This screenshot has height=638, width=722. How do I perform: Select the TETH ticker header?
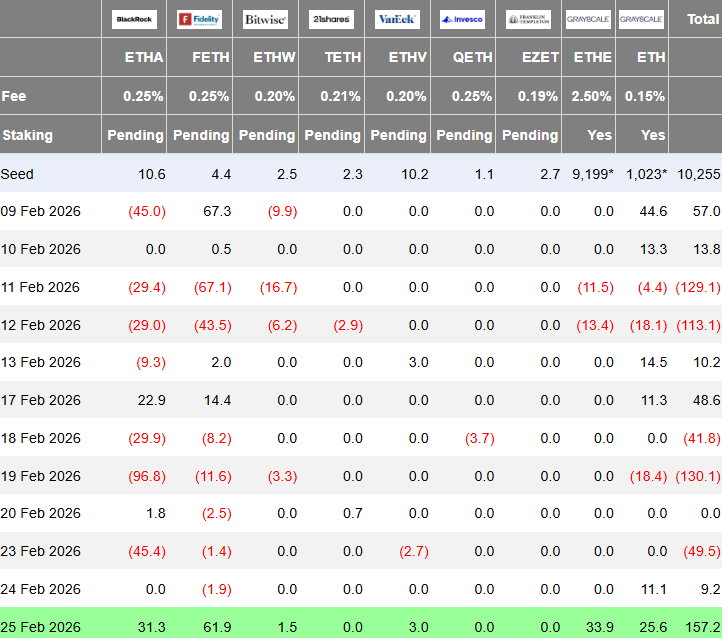pyautogui.click(x=343, y=57)
